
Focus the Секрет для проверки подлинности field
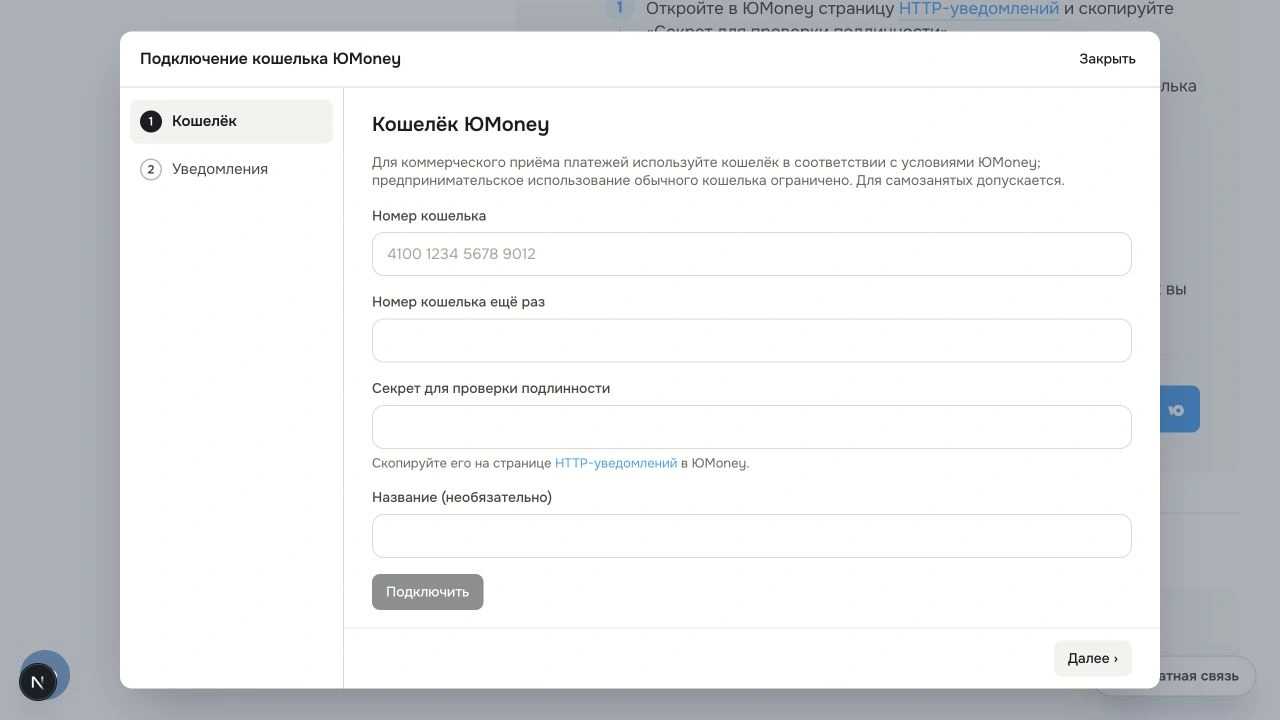pyautogui.click(x=751, y=427)
